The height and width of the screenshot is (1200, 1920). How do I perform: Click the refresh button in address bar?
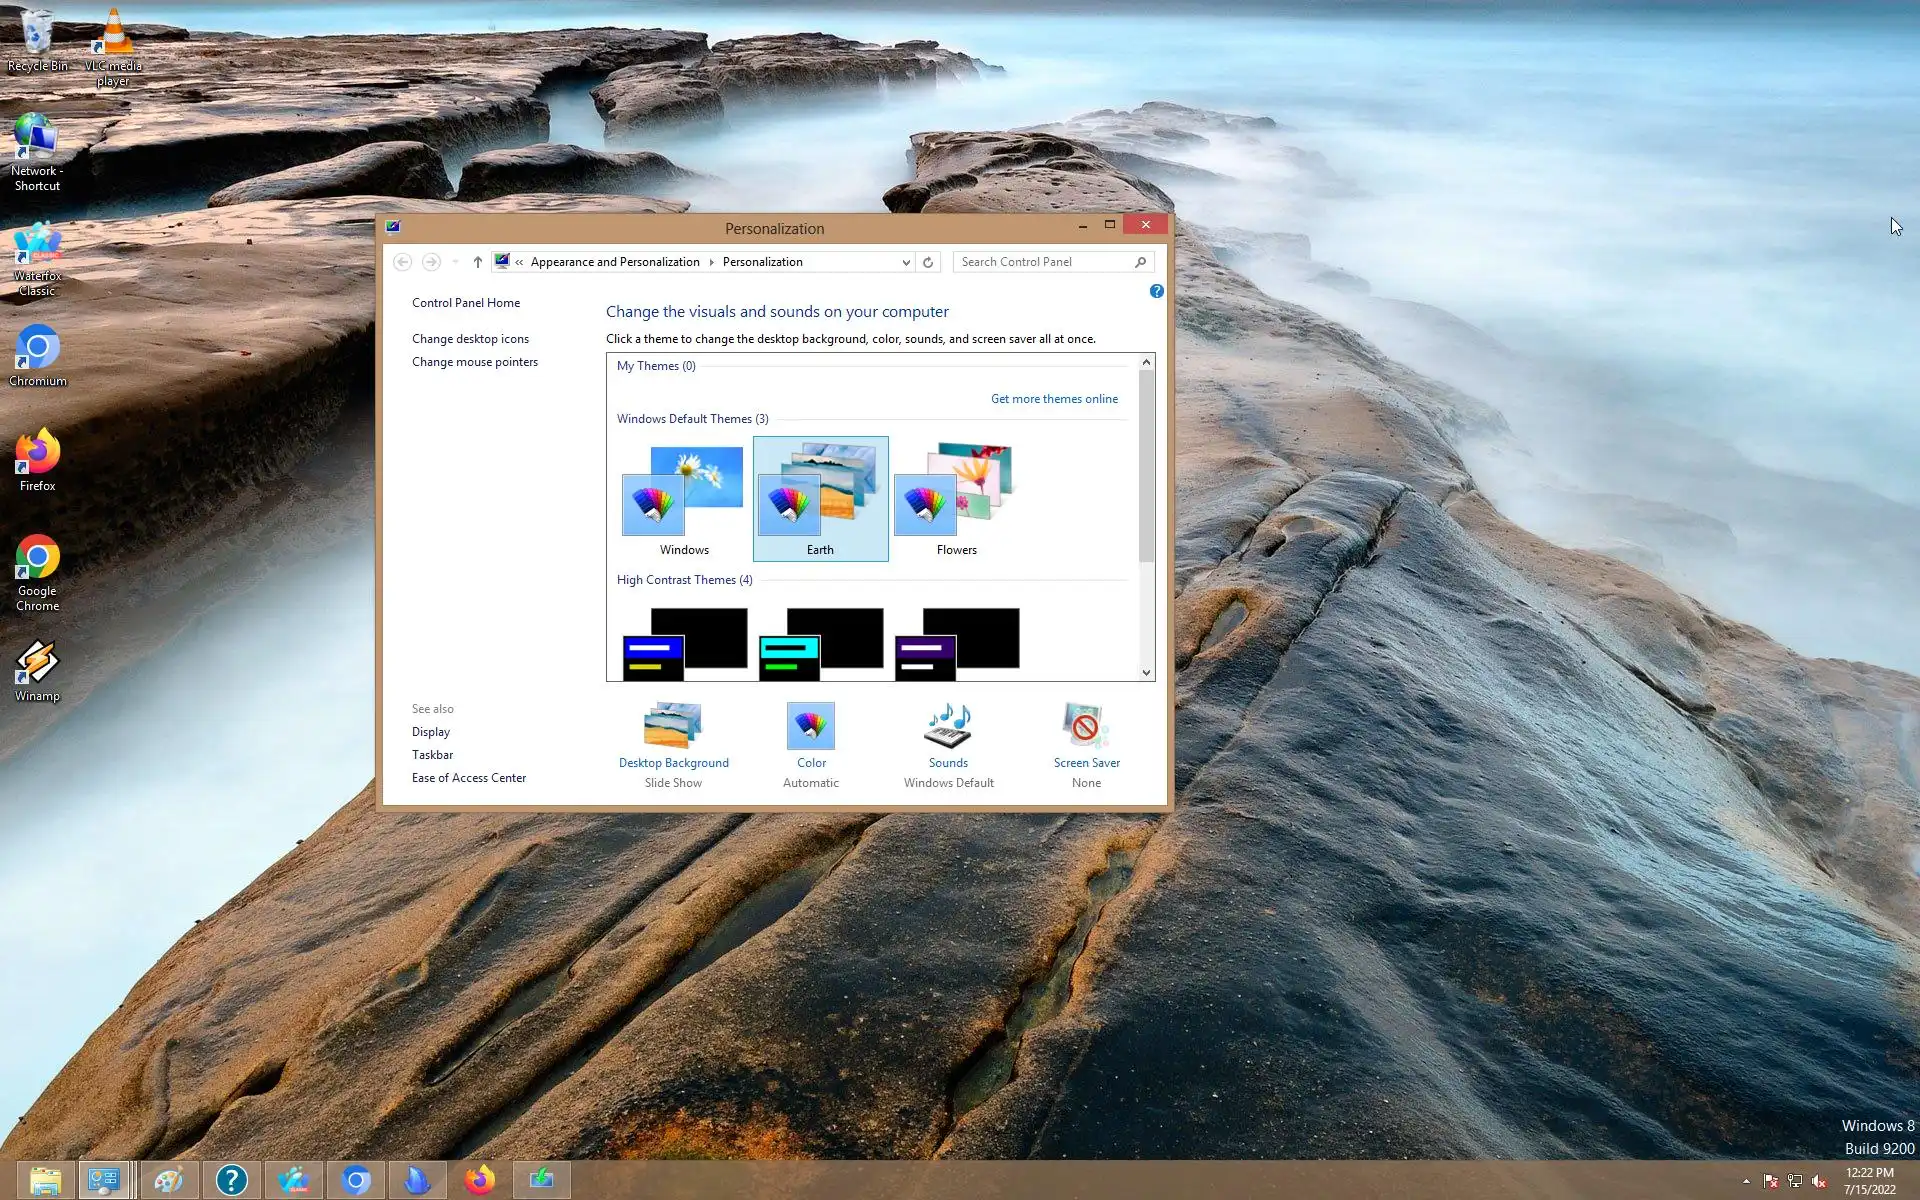[928, 262]
